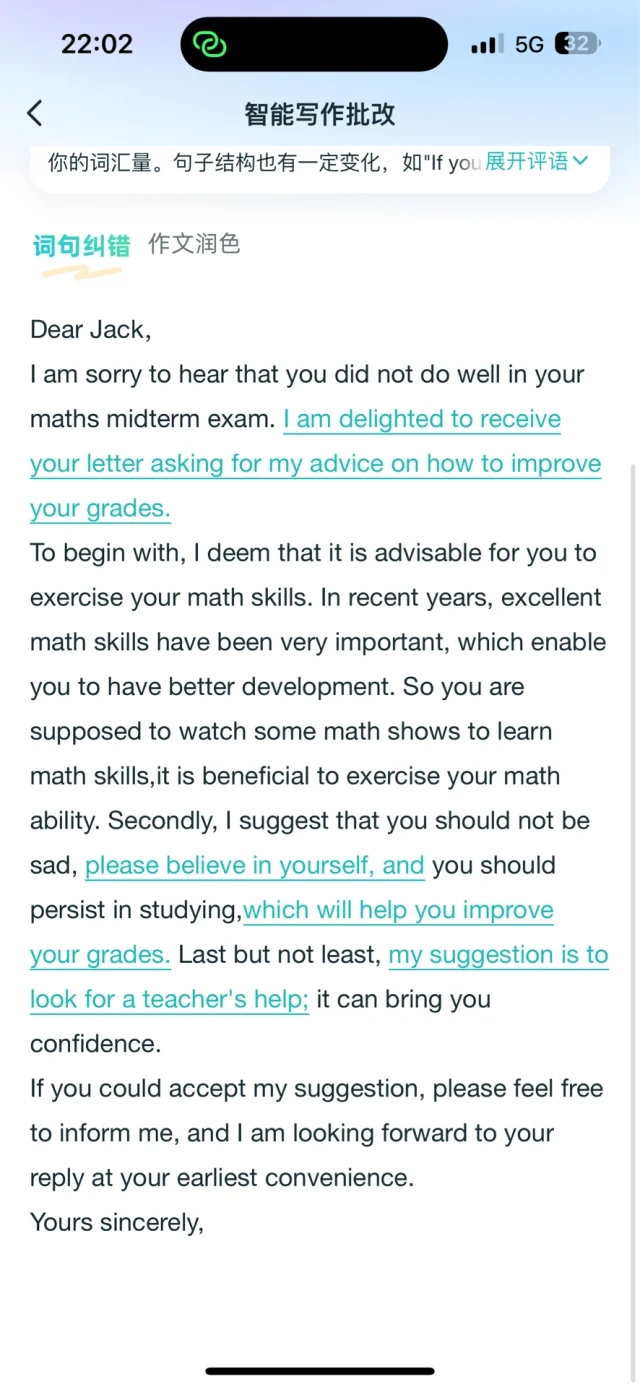The width and height of the screenshot is (640, 1387).
Task: Tap underlined "please believe in yourself, and"
Action: (255, 865)
